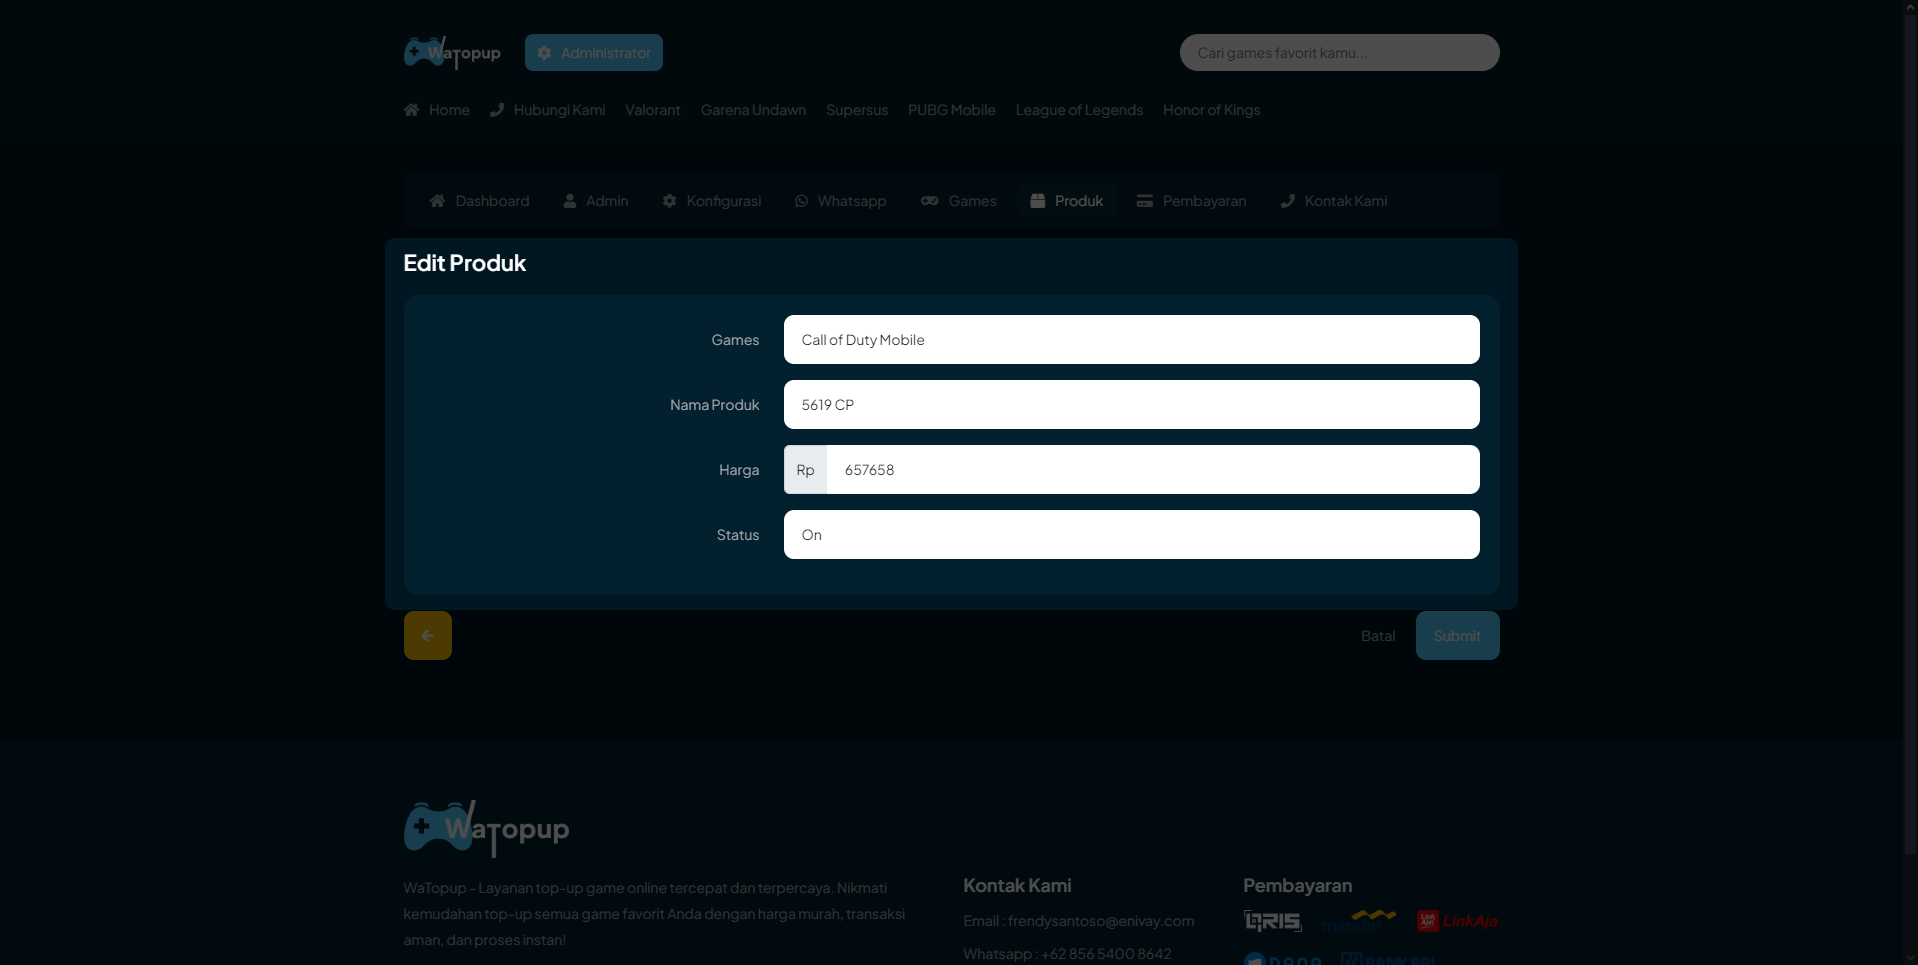Screen dimensions: 1918x965
Task: Click the Submit button
Action: coord(1458,636)
